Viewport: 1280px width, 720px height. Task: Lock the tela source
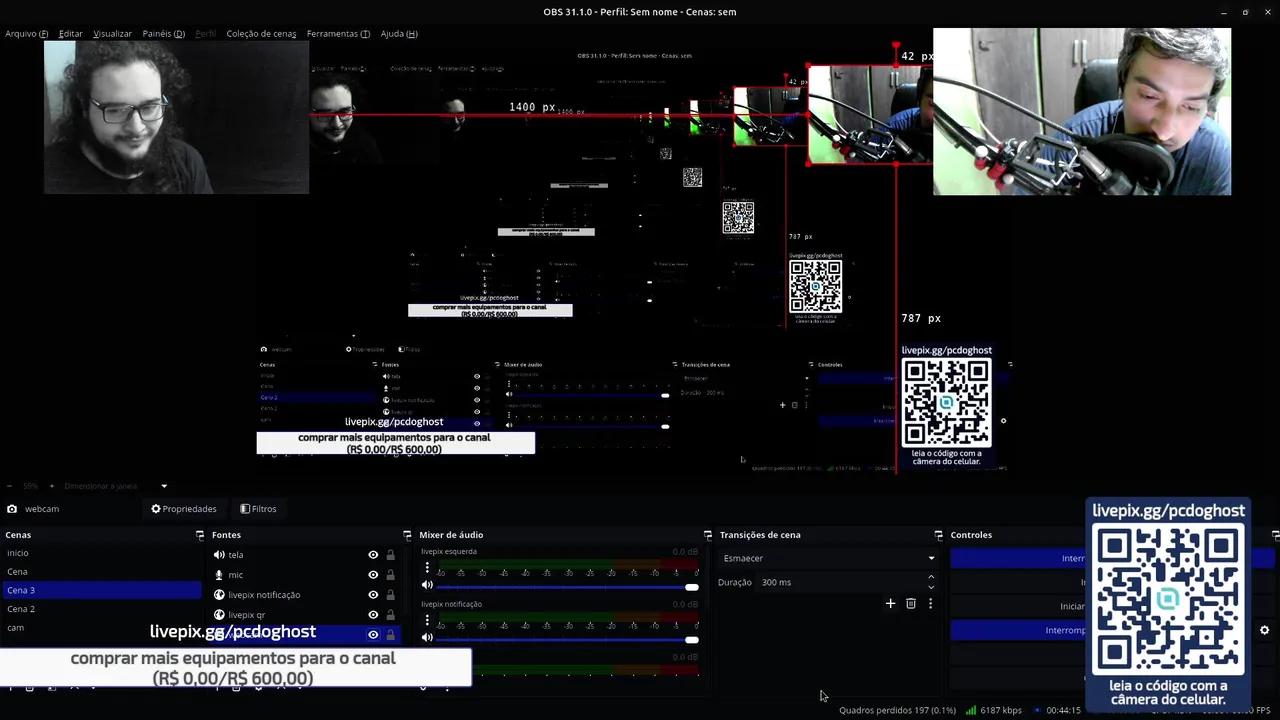coord(390,555)
